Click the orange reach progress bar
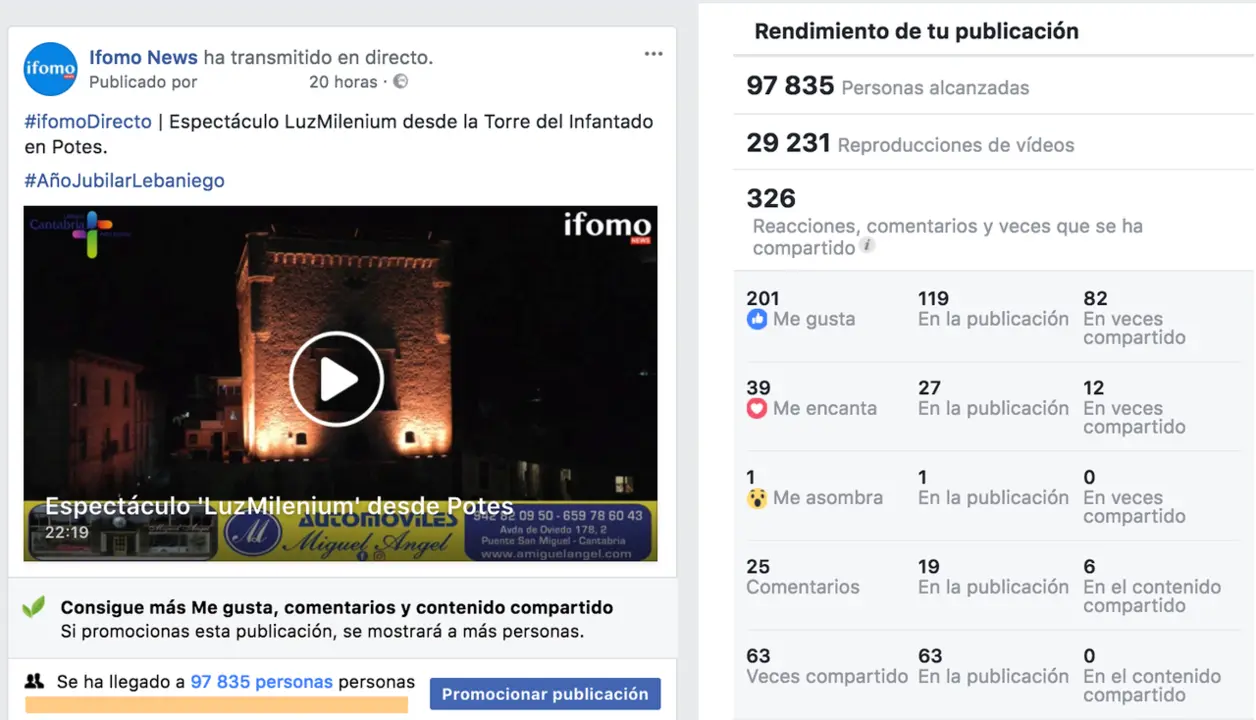Viewport: 1256px width, 720px height. point(216,705)
